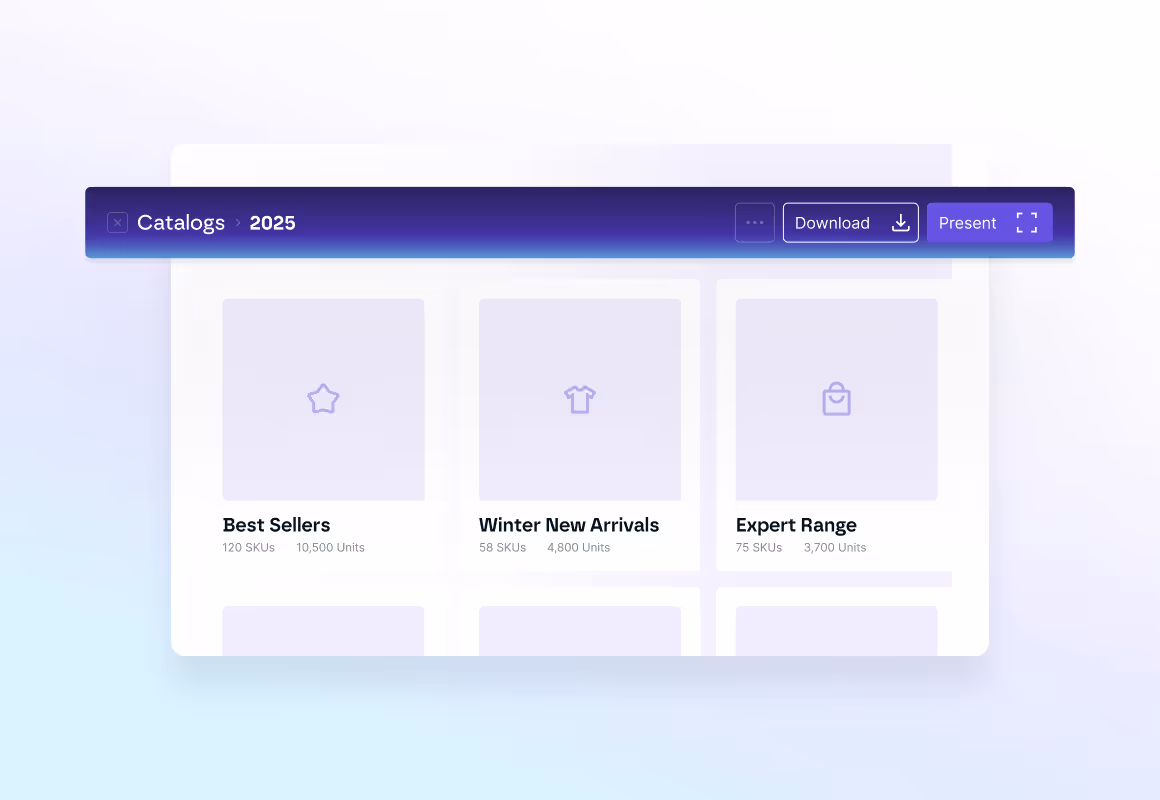Click the 10,500 Units label
Viewport: 1160px width, 800px height.
[x=331, y=548]
